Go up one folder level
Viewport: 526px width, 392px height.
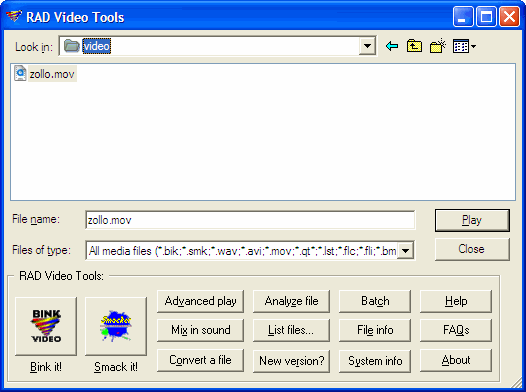[414, 46]
